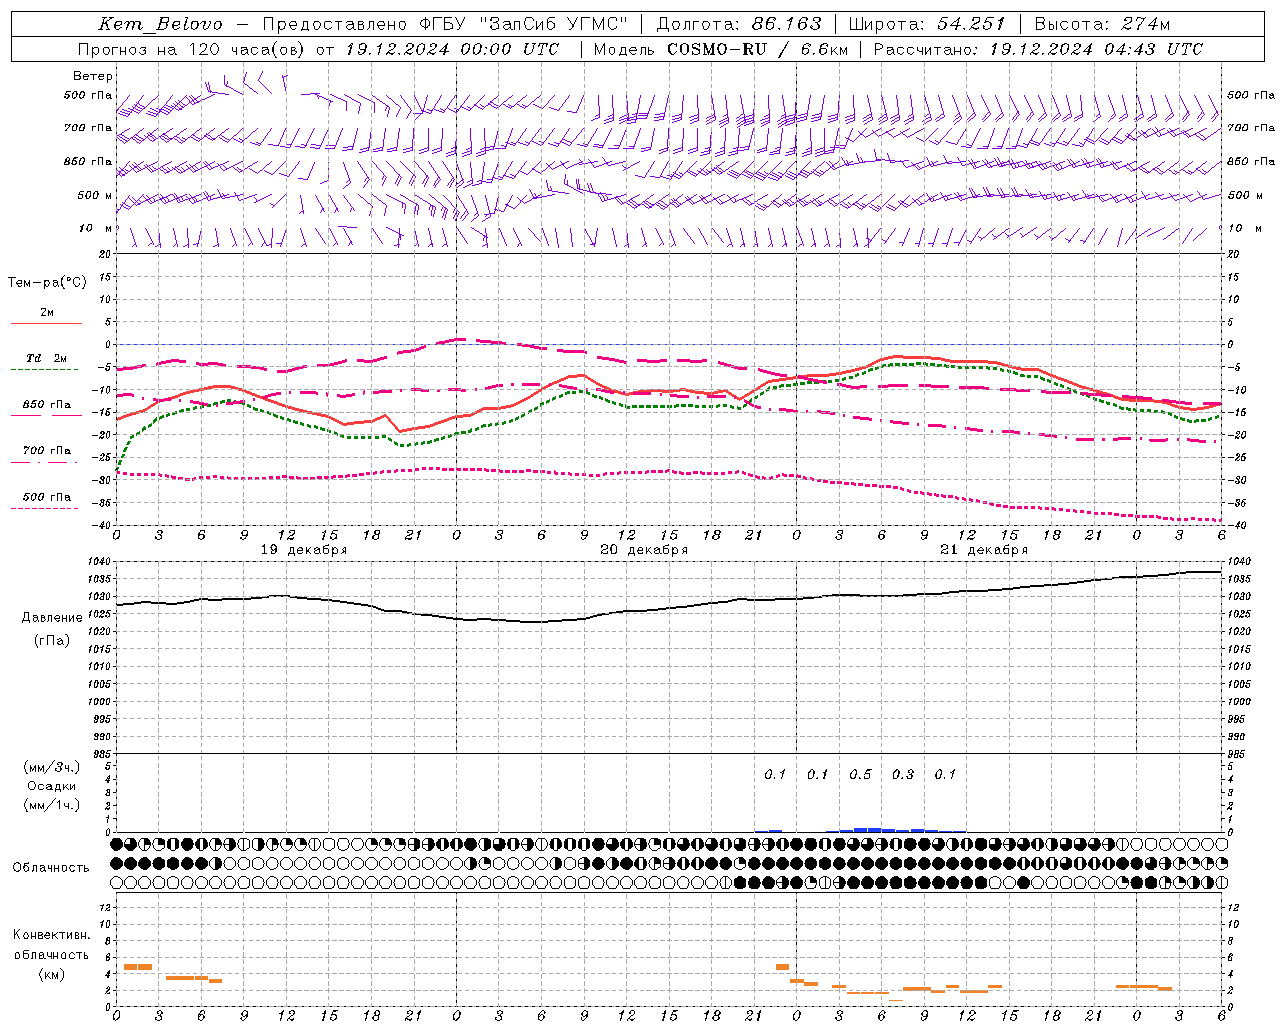The height and width of the screenshot is (1024, 1280).
Task: Click the "(мм/3ч.)" precipitation unit label
Action: [x=52, y=767]
